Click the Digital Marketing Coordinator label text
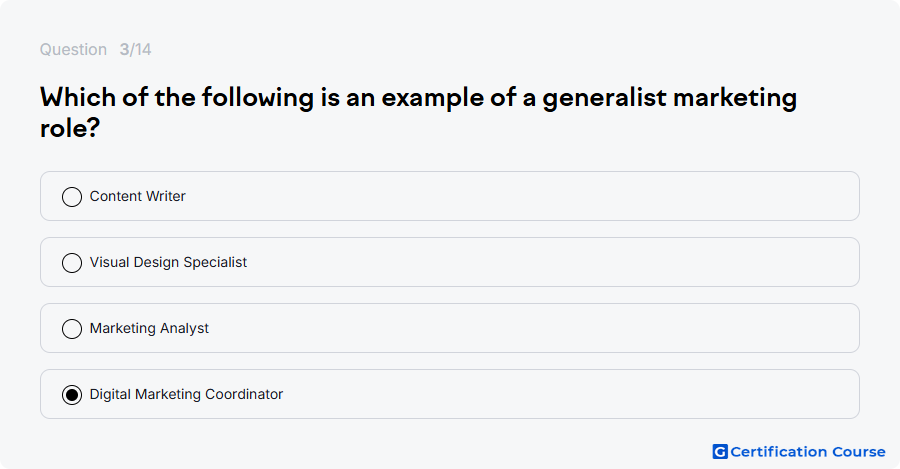The image size is (900, 469). tap(187, 394)
